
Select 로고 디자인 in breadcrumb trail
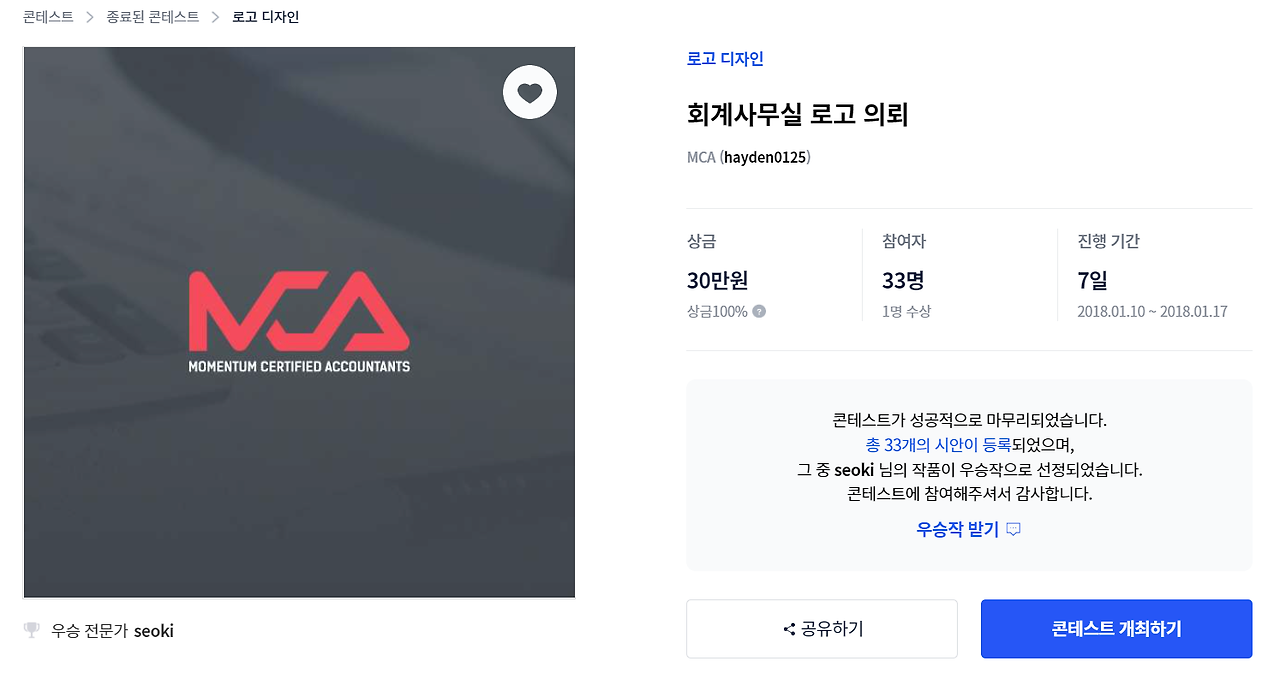(265, 17)
